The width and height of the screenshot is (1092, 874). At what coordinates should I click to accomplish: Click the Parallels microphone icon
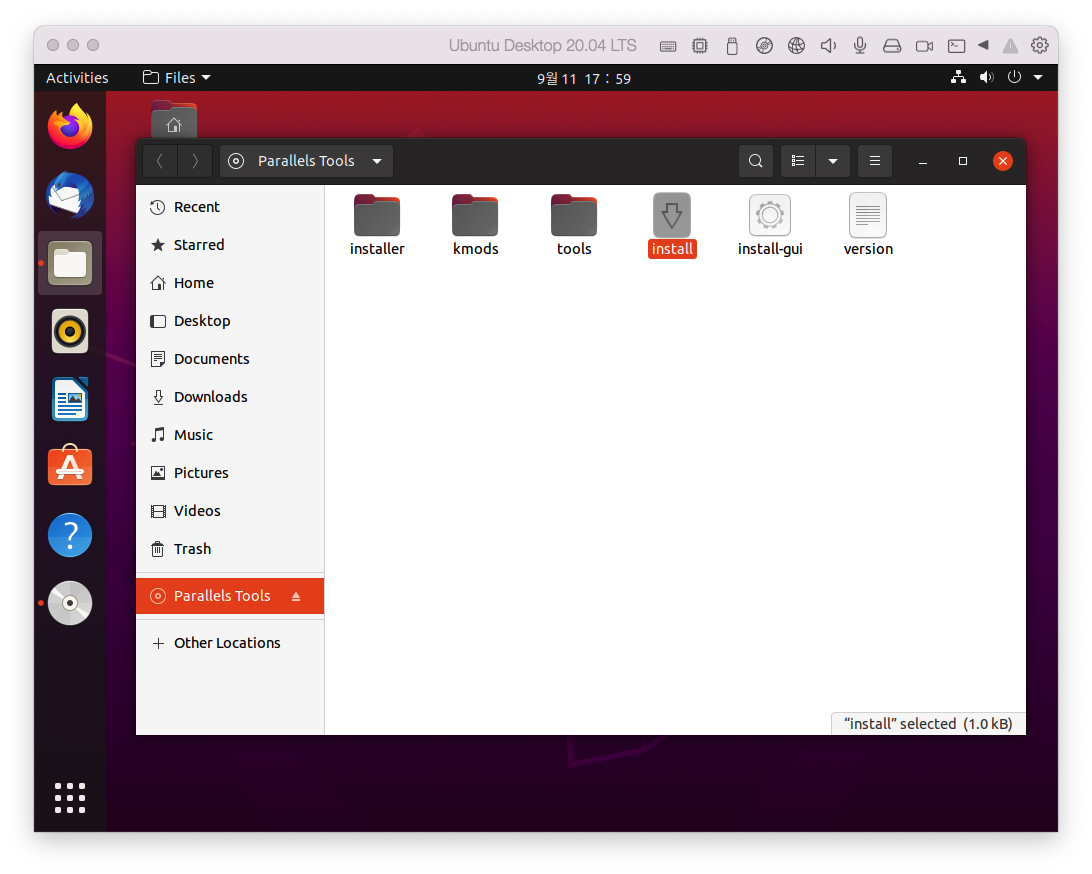[x=860, y=46]
